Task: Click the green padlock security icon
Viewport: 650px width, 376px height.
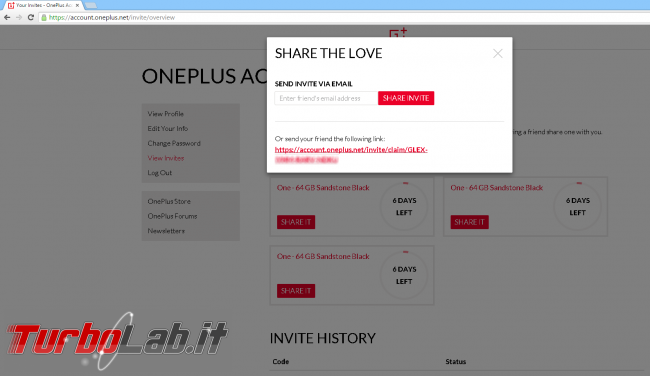Action: coord(44,17)
